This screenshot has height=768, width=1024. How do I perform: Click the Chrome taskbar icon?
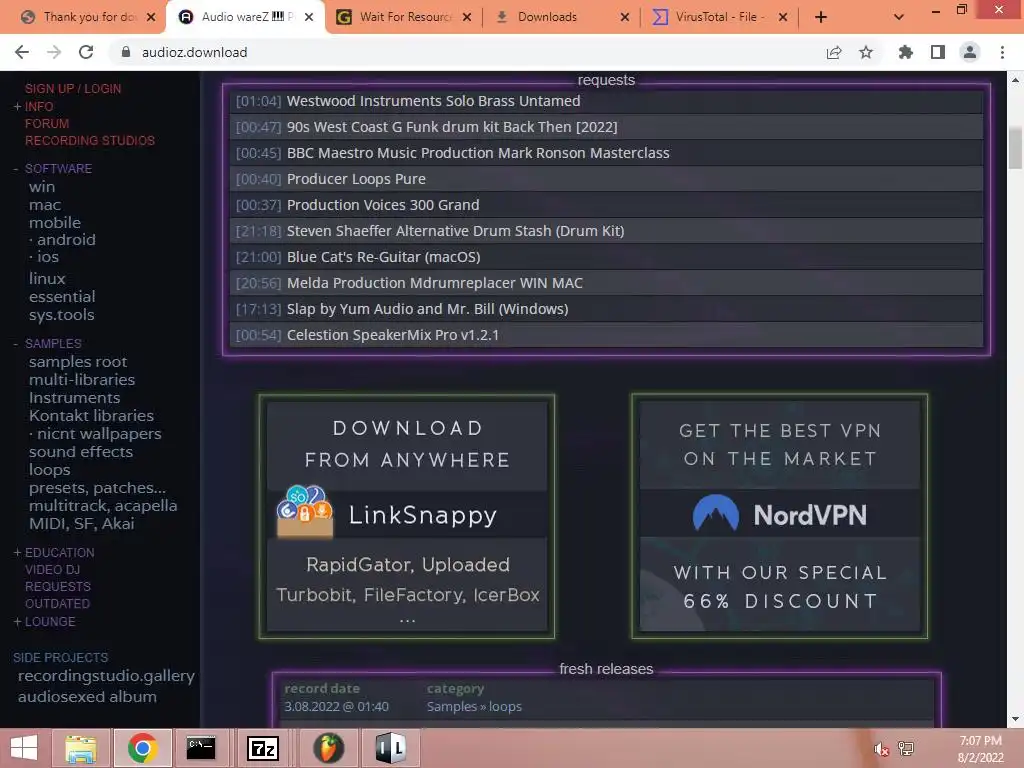coord(142,748)
